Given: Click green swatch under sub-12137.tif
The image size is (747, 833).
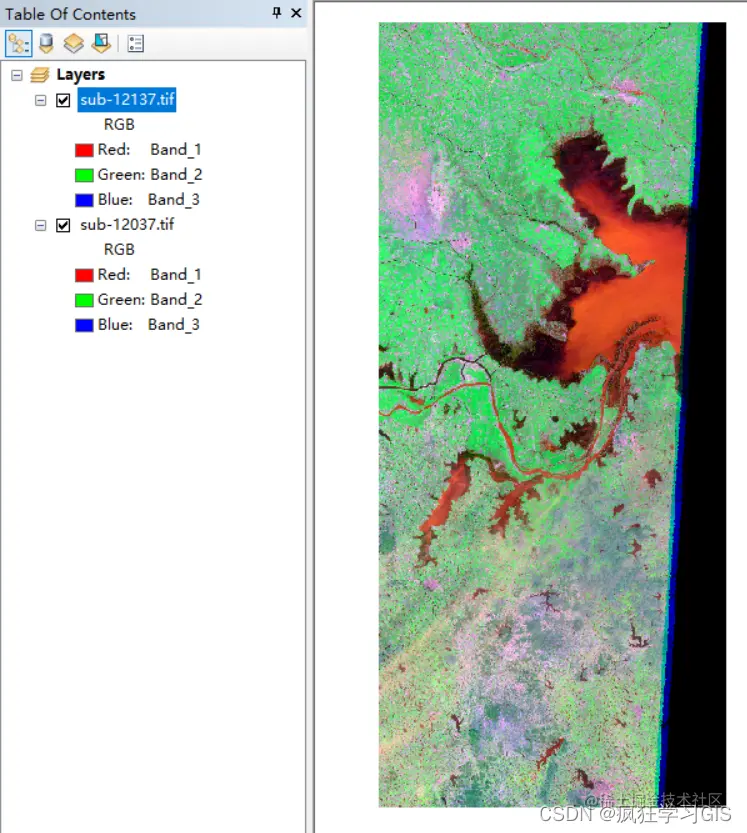Looking at the screenshot, I should pyautogui.click(x=84, y=175).
